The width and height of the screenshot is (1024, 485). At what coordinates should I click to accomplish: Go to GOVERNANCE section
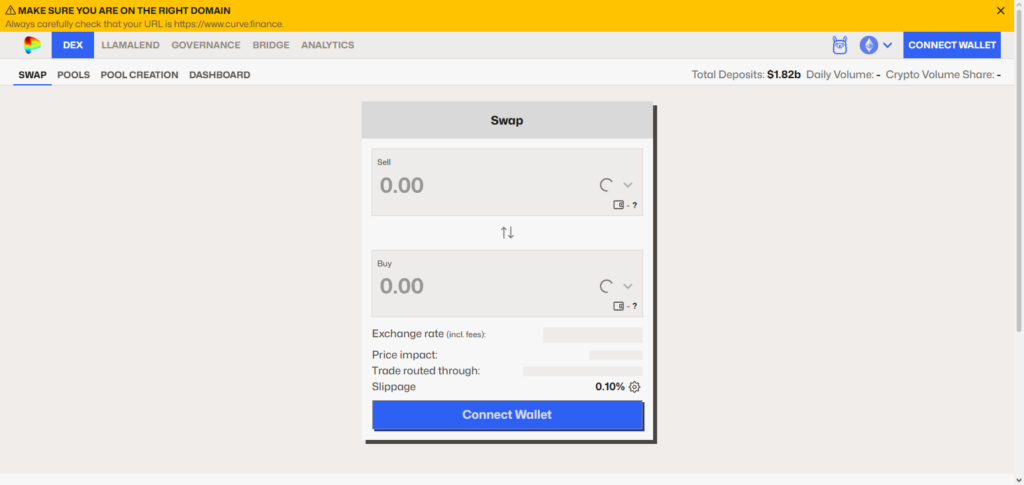coord(206,45)
